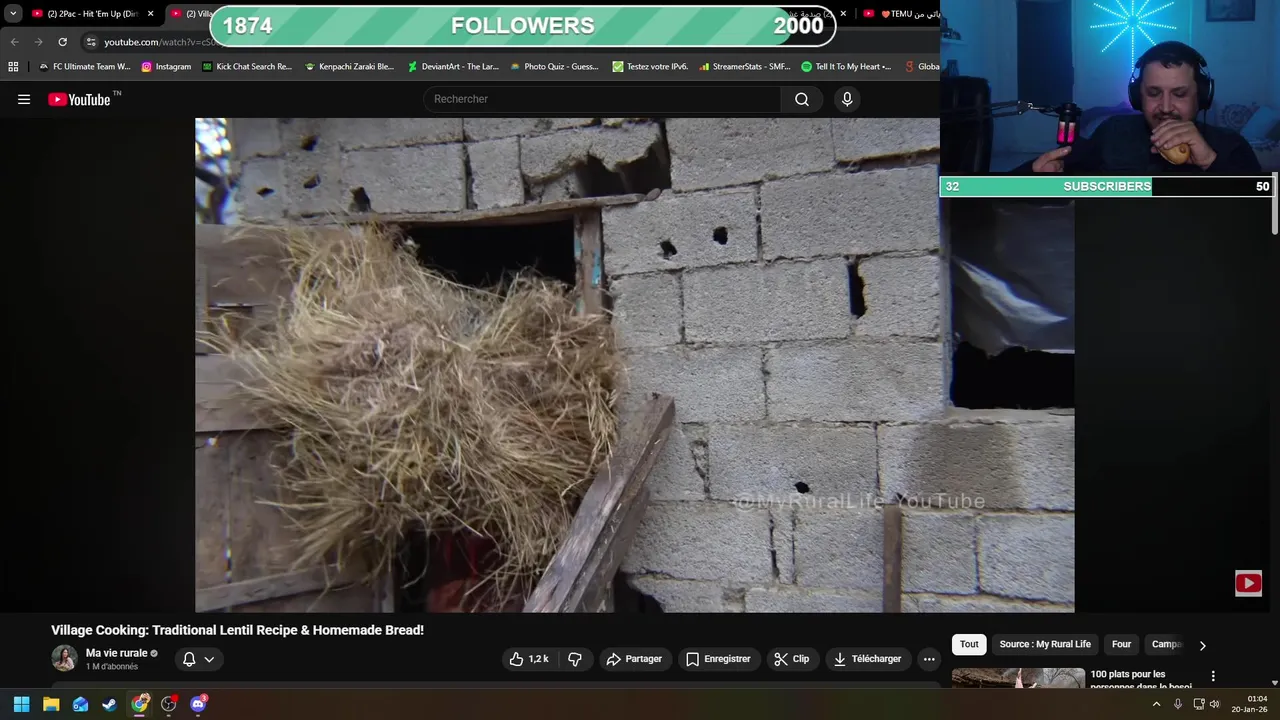The height and width of the screenshot is (720, 1280).
Task: Create a clip with Clip button
Action: click(x=791, y=659)
